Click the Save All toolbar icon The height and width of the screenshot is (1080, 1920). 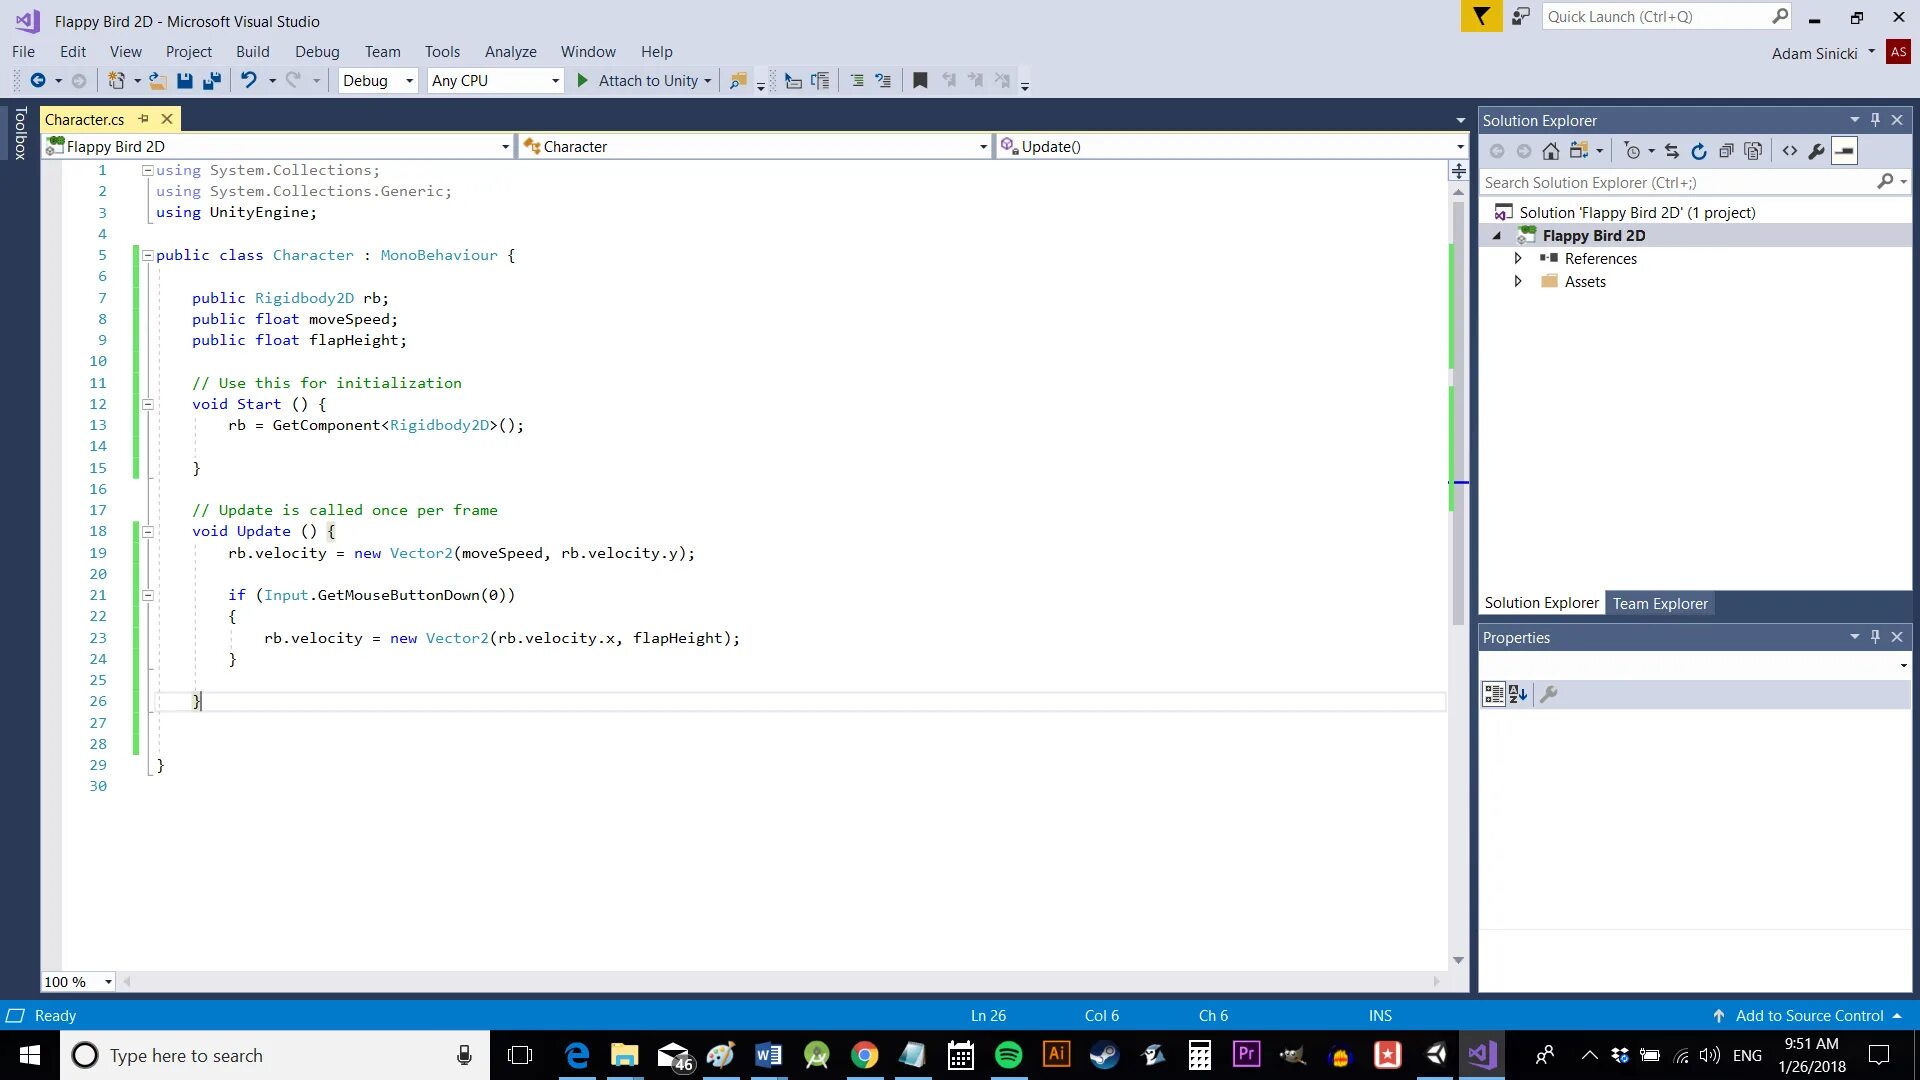click(211, 81)
